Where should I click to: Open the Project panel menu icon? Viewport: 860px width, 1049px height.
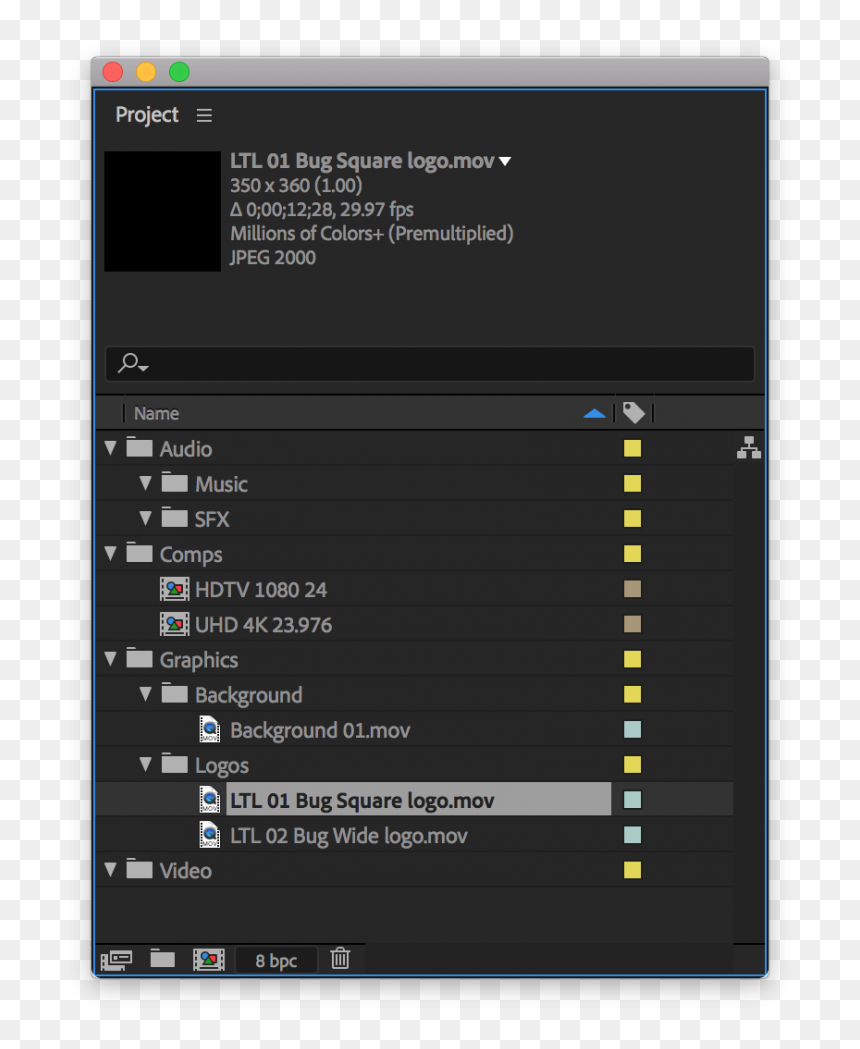click(204, 115)
